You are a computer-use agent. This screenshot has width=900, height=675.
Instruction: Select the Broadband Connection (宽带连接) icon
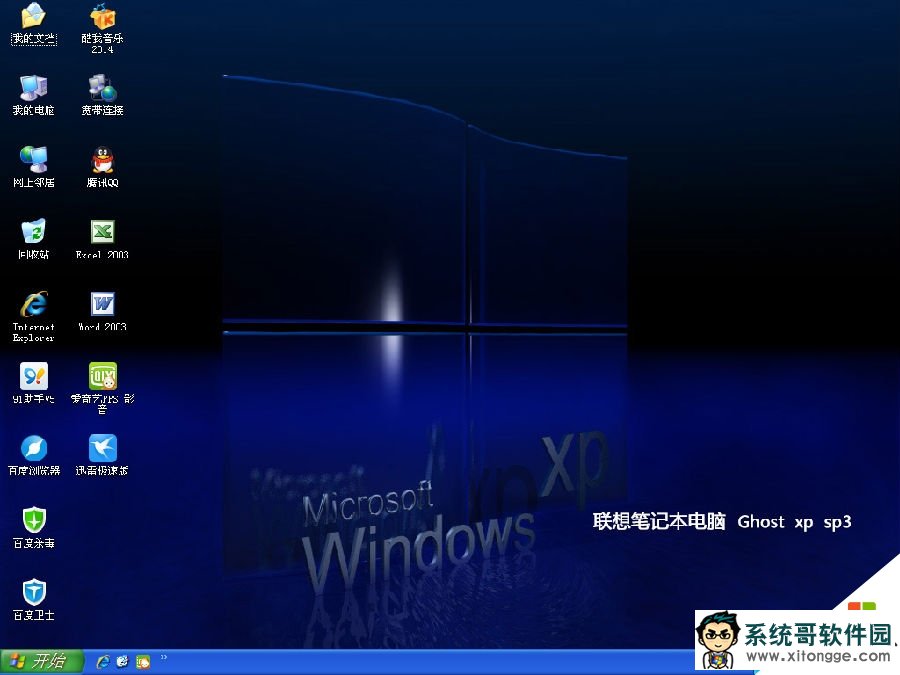102,88
